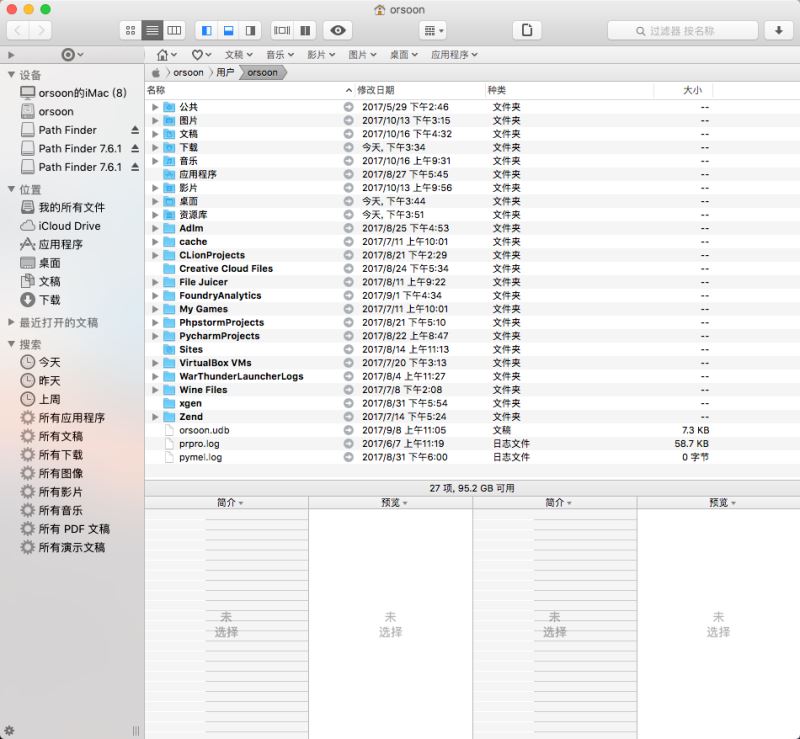800x739 pixels.
Task: Open the first 预览 module dropdown
Action: click(x=394, y=503)
